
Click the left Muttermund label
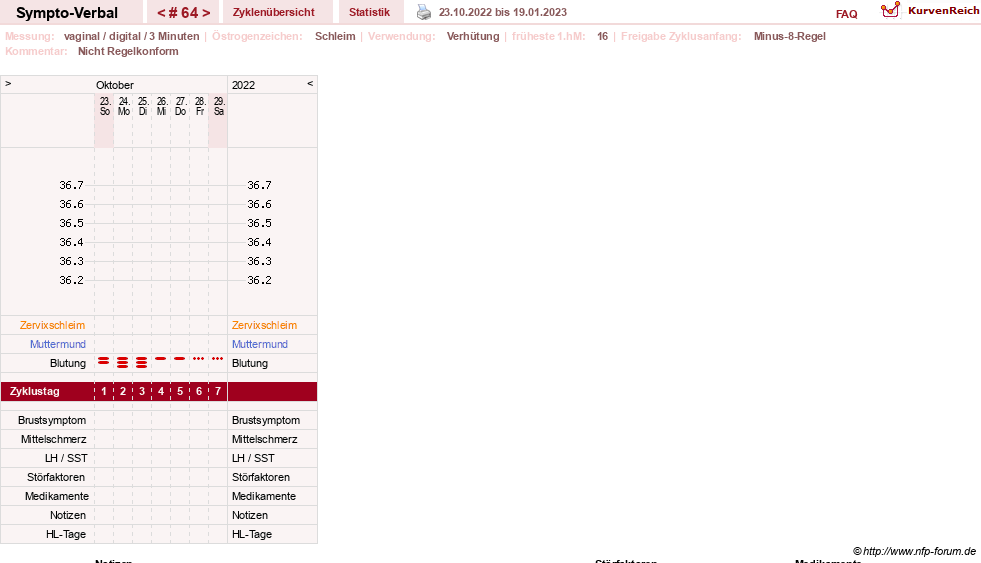tap(58, 344)
